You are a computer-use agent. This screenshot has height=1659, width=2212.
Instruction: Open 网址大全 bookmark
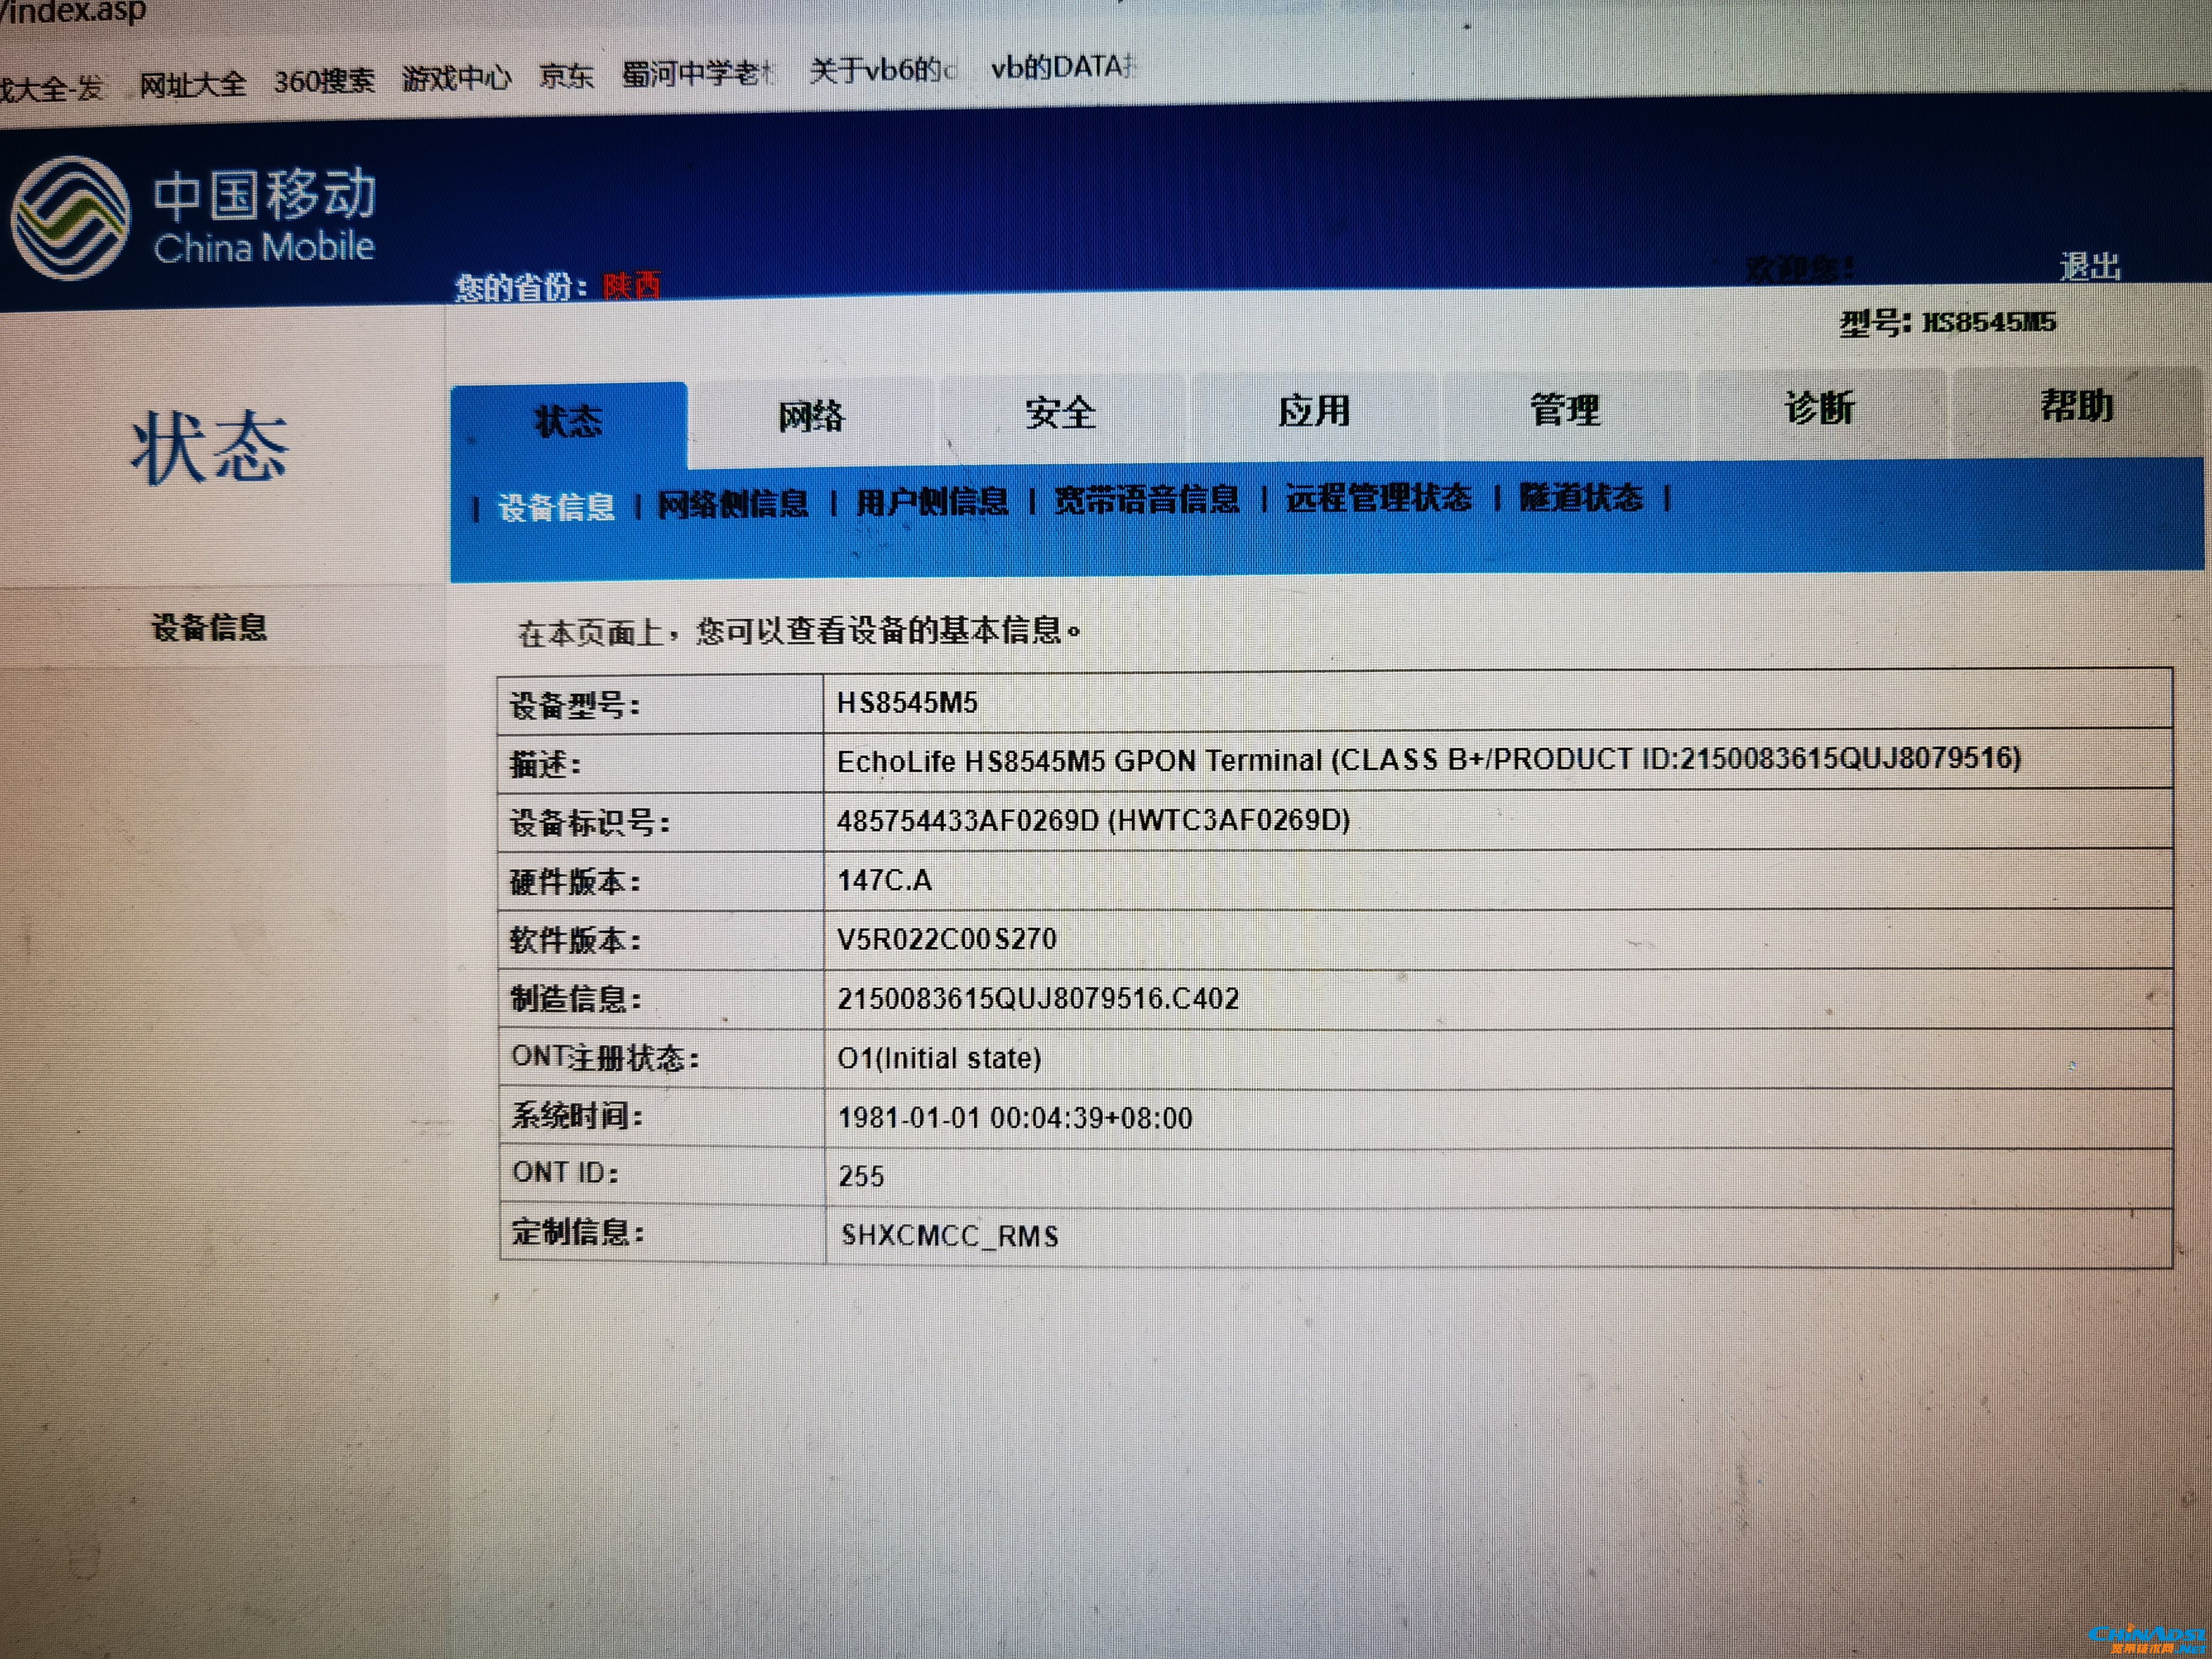[x=192, y=84]
